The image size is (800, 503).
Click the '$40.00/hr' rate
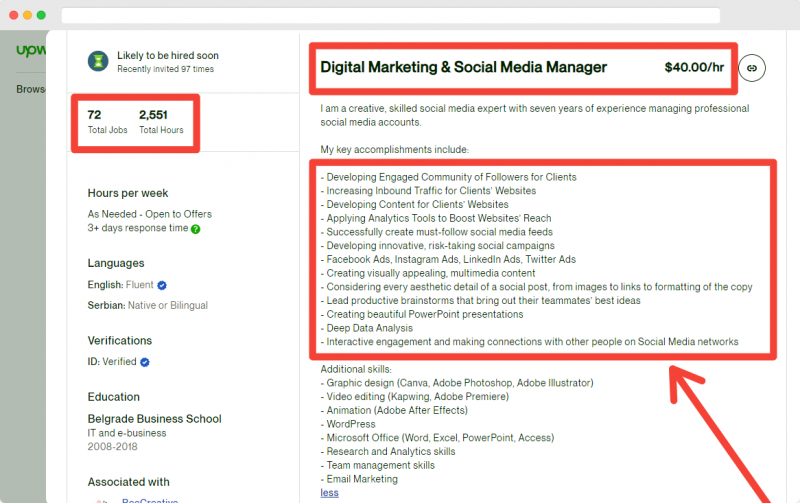[x=694, y=67]
